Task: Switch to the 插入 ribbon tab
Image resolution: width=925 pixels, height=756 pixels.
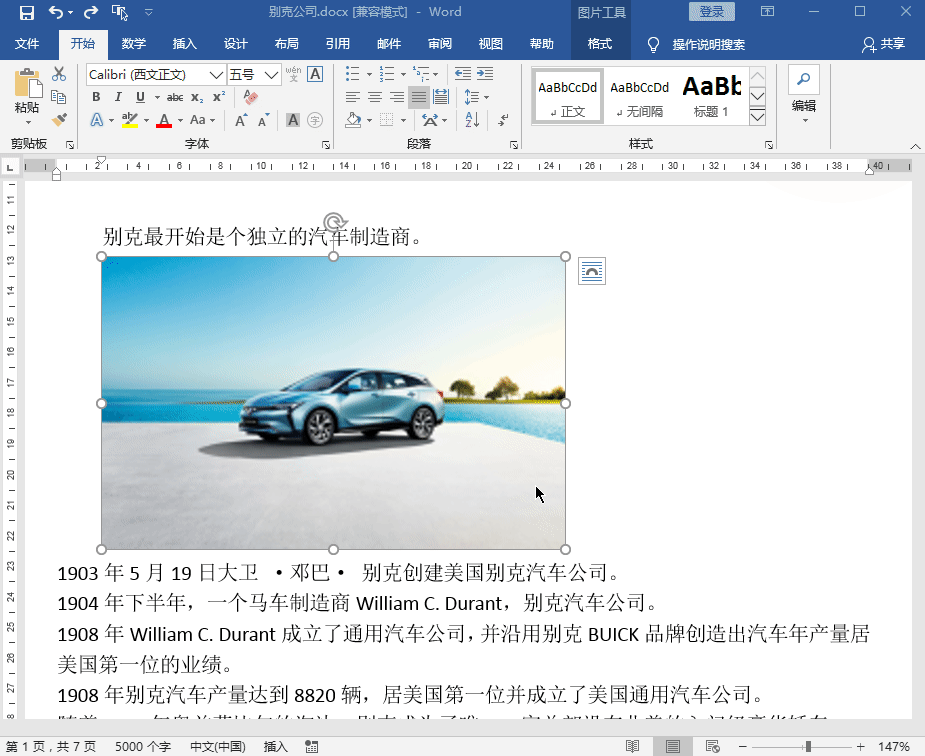Action: (x=185, y=44)
